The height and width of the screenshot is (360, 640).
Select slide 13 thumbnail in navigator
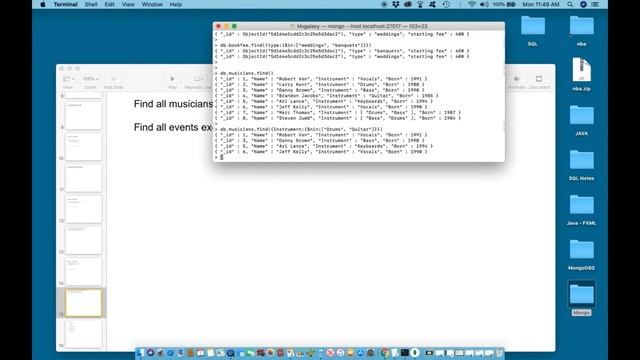point(83,241)
